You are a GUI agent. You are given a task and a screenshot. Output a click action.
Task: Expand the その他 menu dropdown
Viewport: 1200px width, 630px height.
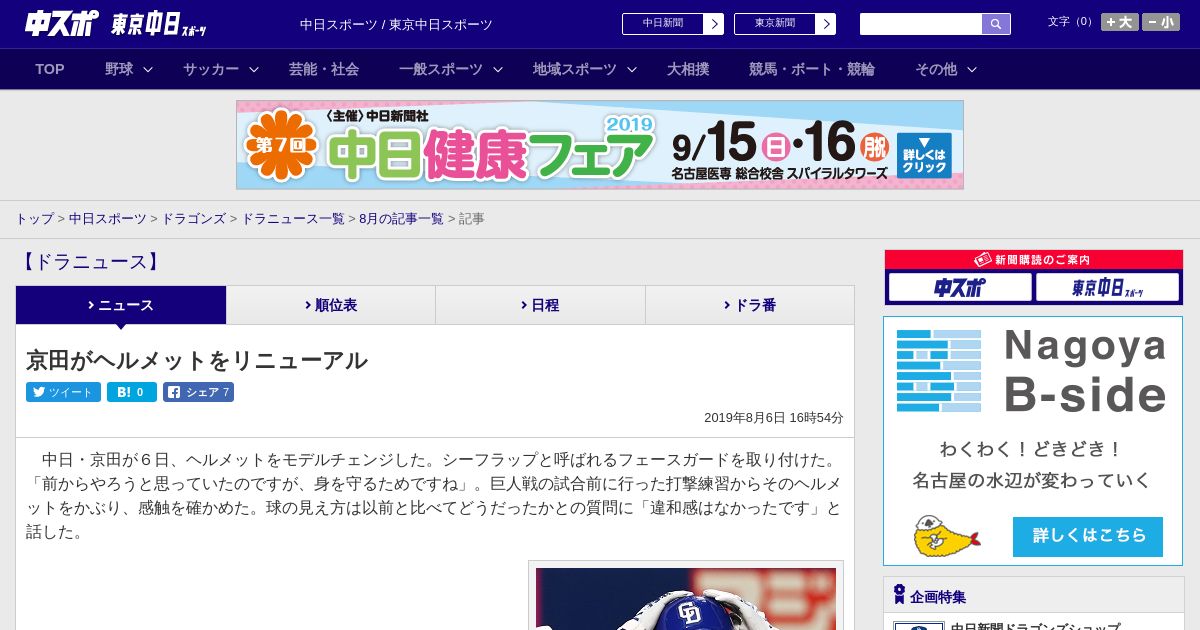point(945,69)
